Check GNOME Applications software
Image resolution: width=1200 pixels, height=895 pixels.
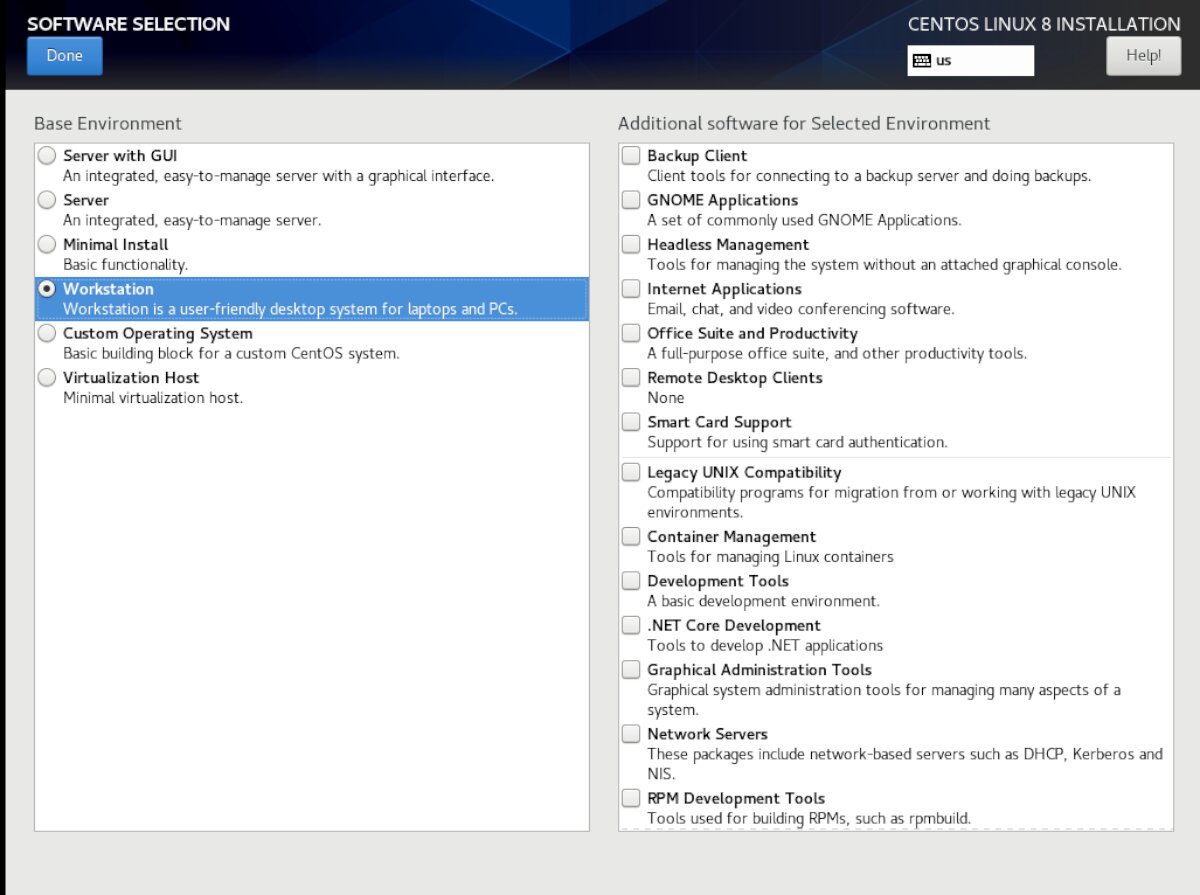click(631, 199)
